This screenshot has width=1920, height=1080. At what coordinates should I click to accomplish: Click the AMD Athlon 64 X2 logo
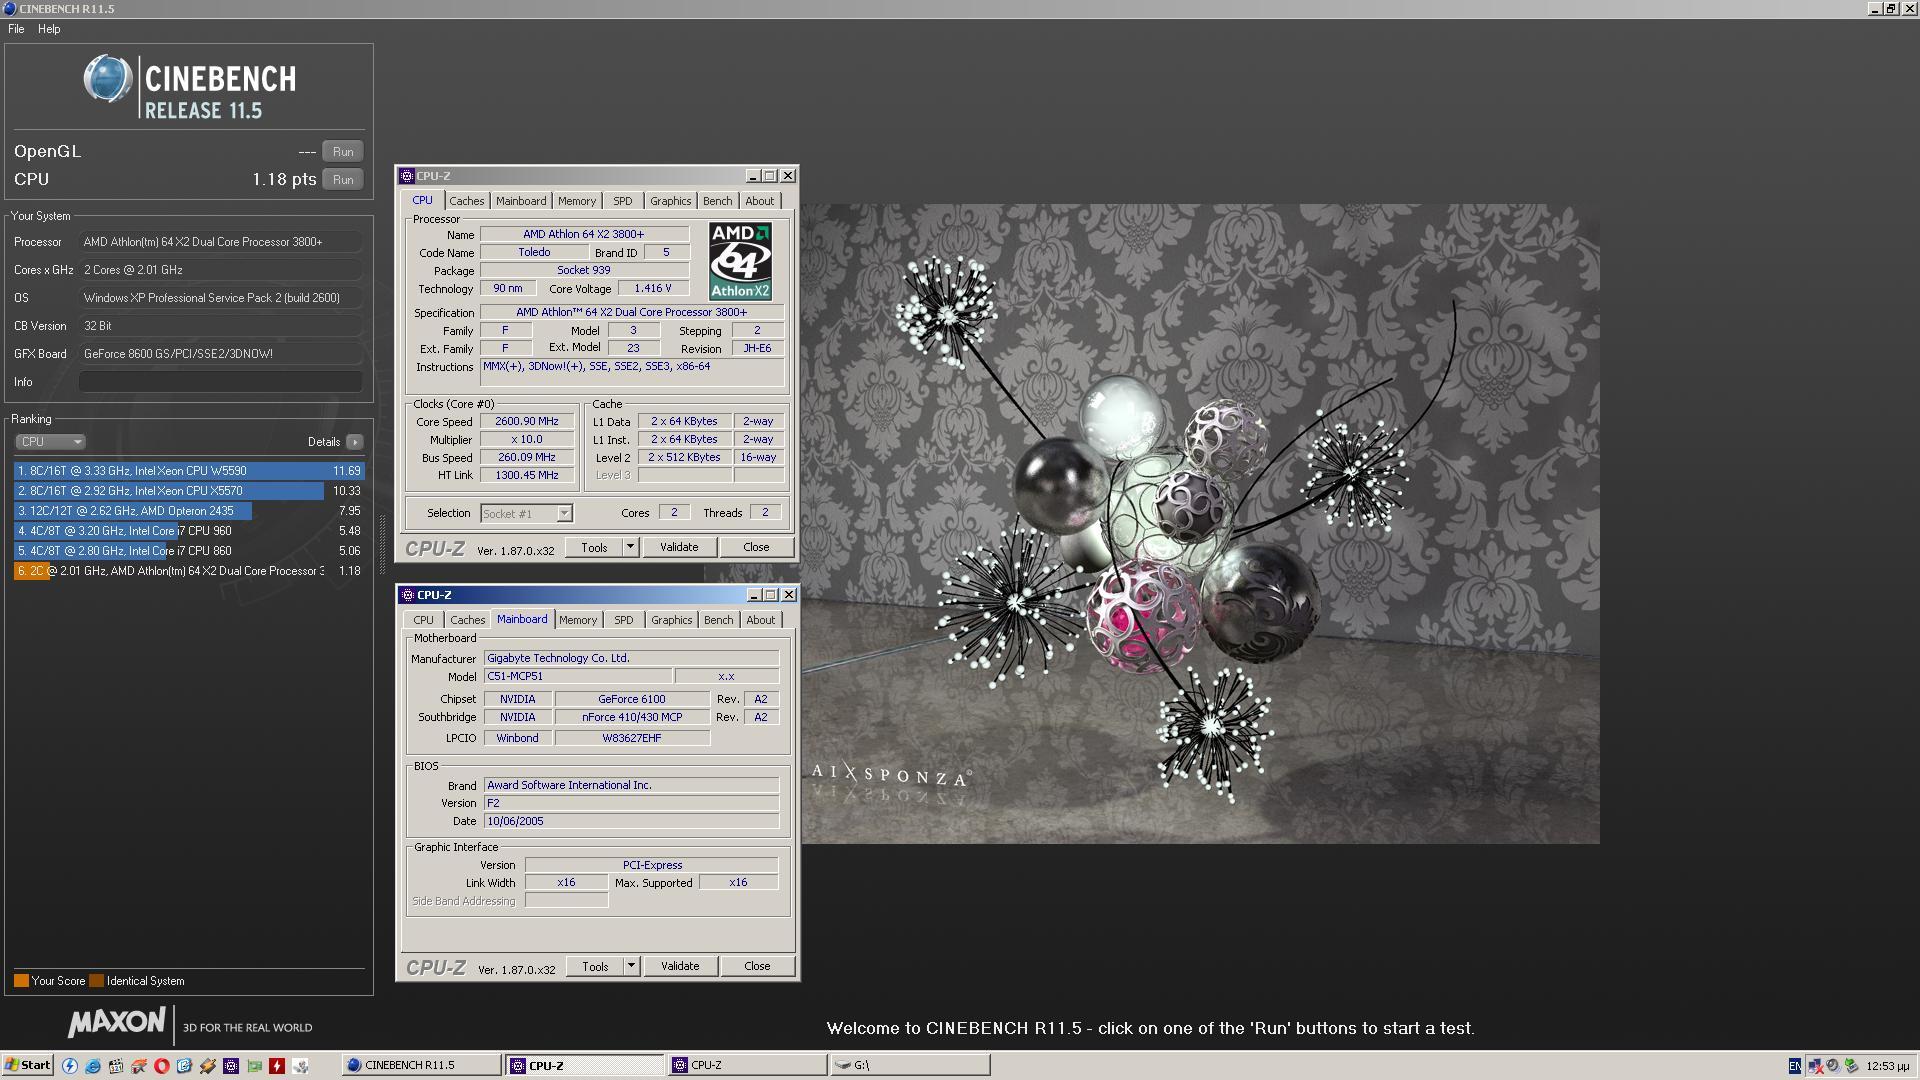coord(740,261)
